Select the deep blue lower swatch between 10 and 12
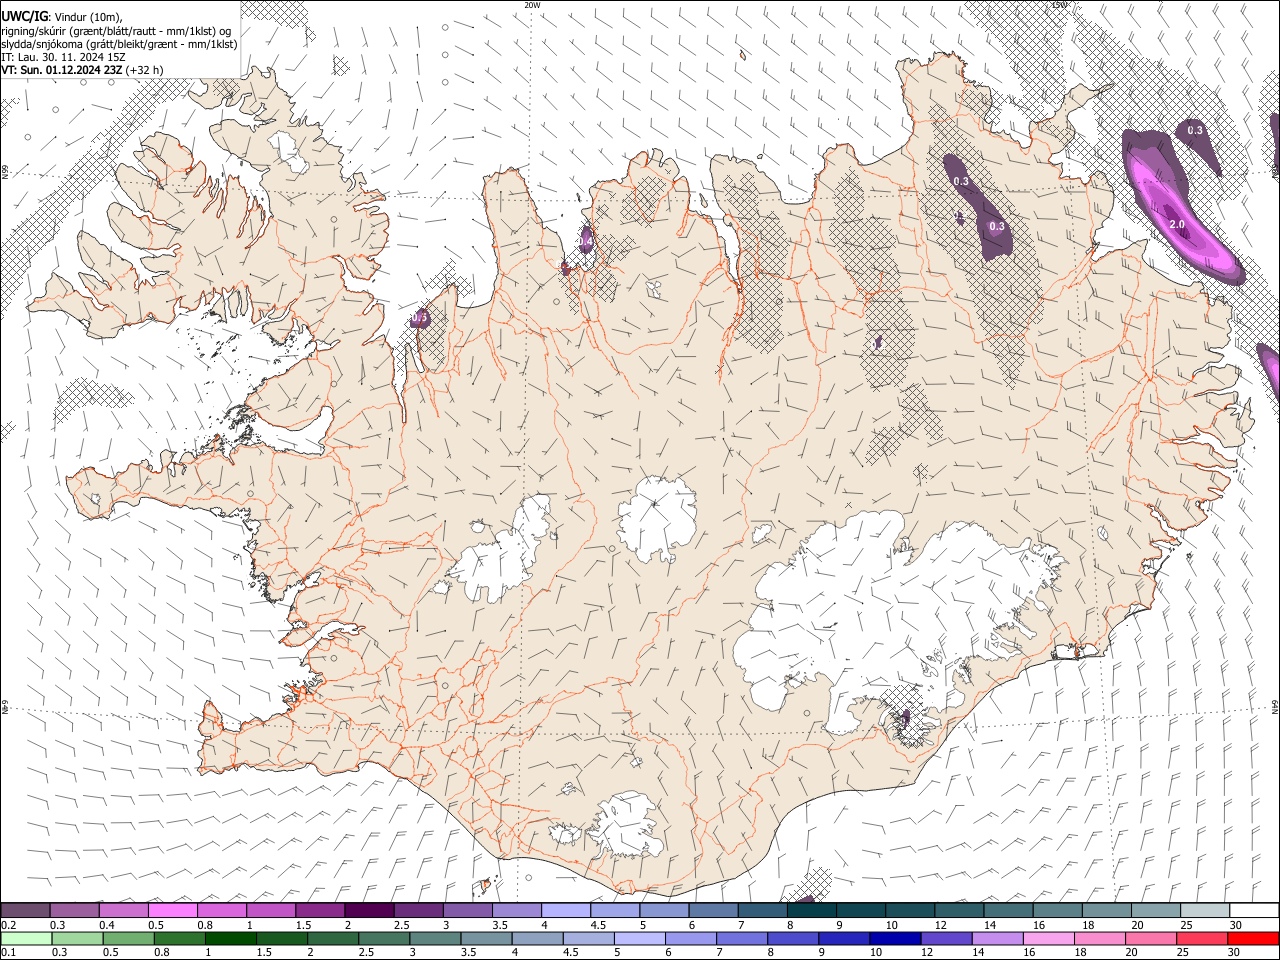 pos(894,938)
